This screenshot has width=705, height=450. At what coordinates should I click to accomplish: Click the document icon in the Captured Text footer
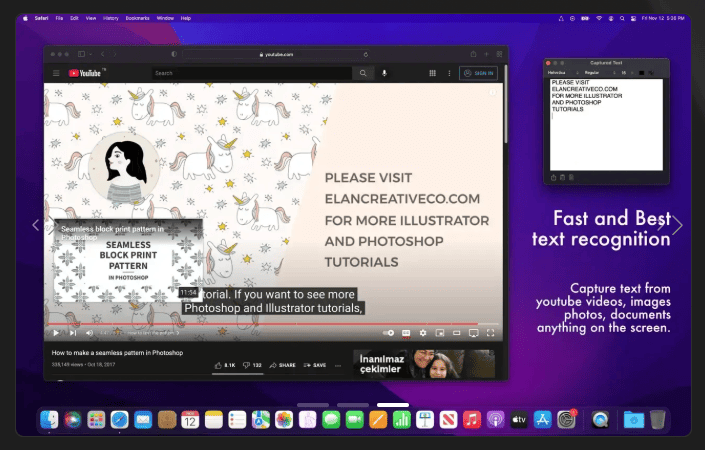coord(571,178)
